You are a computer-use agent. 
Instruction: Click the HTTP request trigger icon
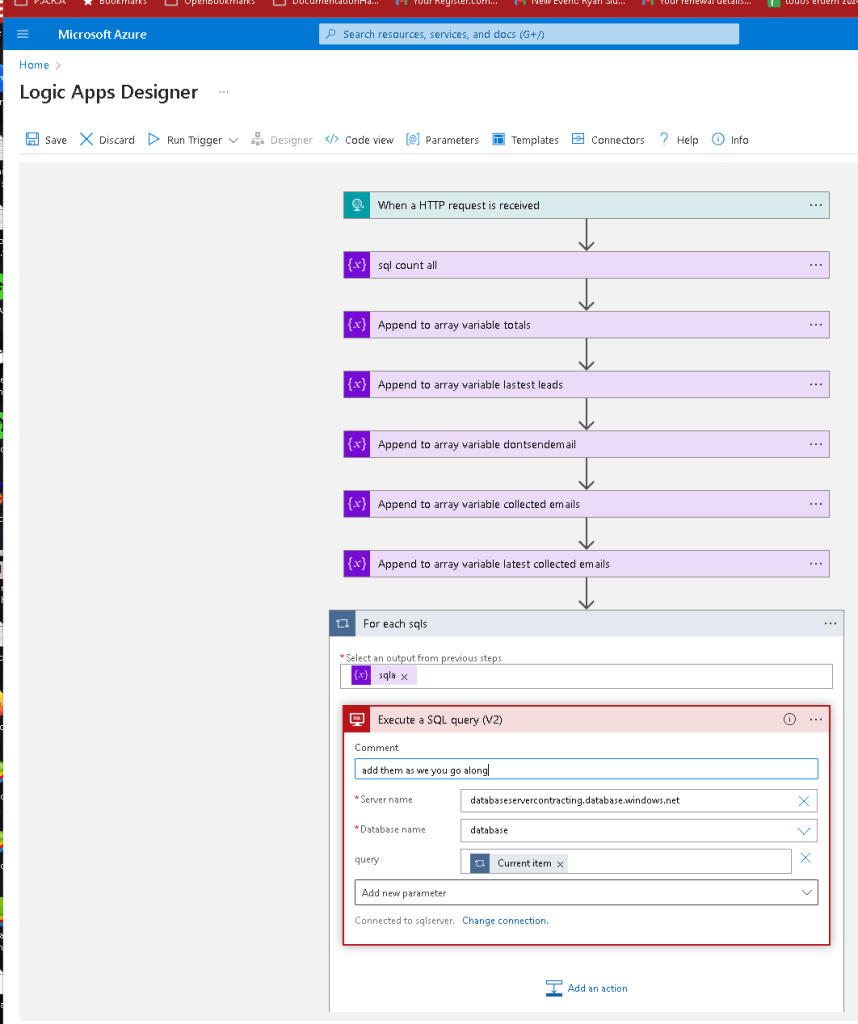(357, 205)
